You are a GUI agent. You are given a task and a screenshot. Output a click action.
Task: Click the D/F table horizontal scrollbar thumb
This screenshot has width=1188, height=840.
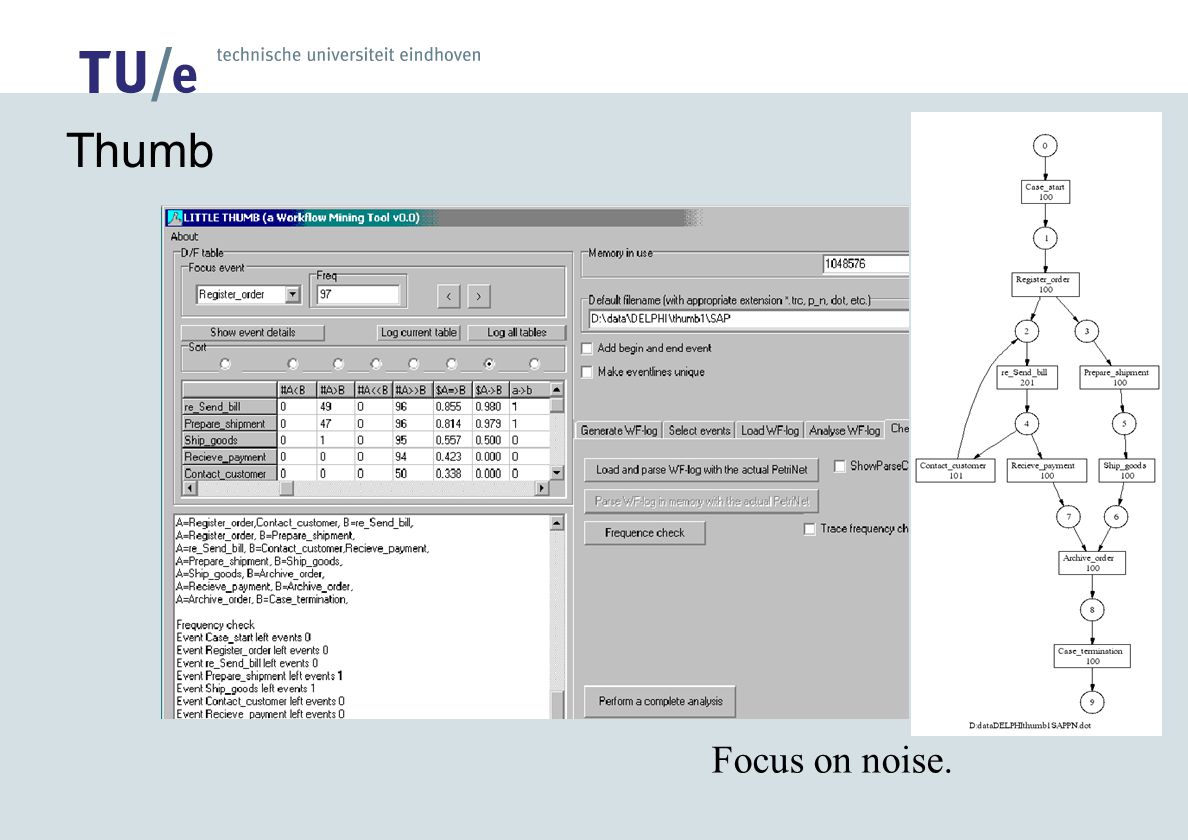(x=286, y=489)
